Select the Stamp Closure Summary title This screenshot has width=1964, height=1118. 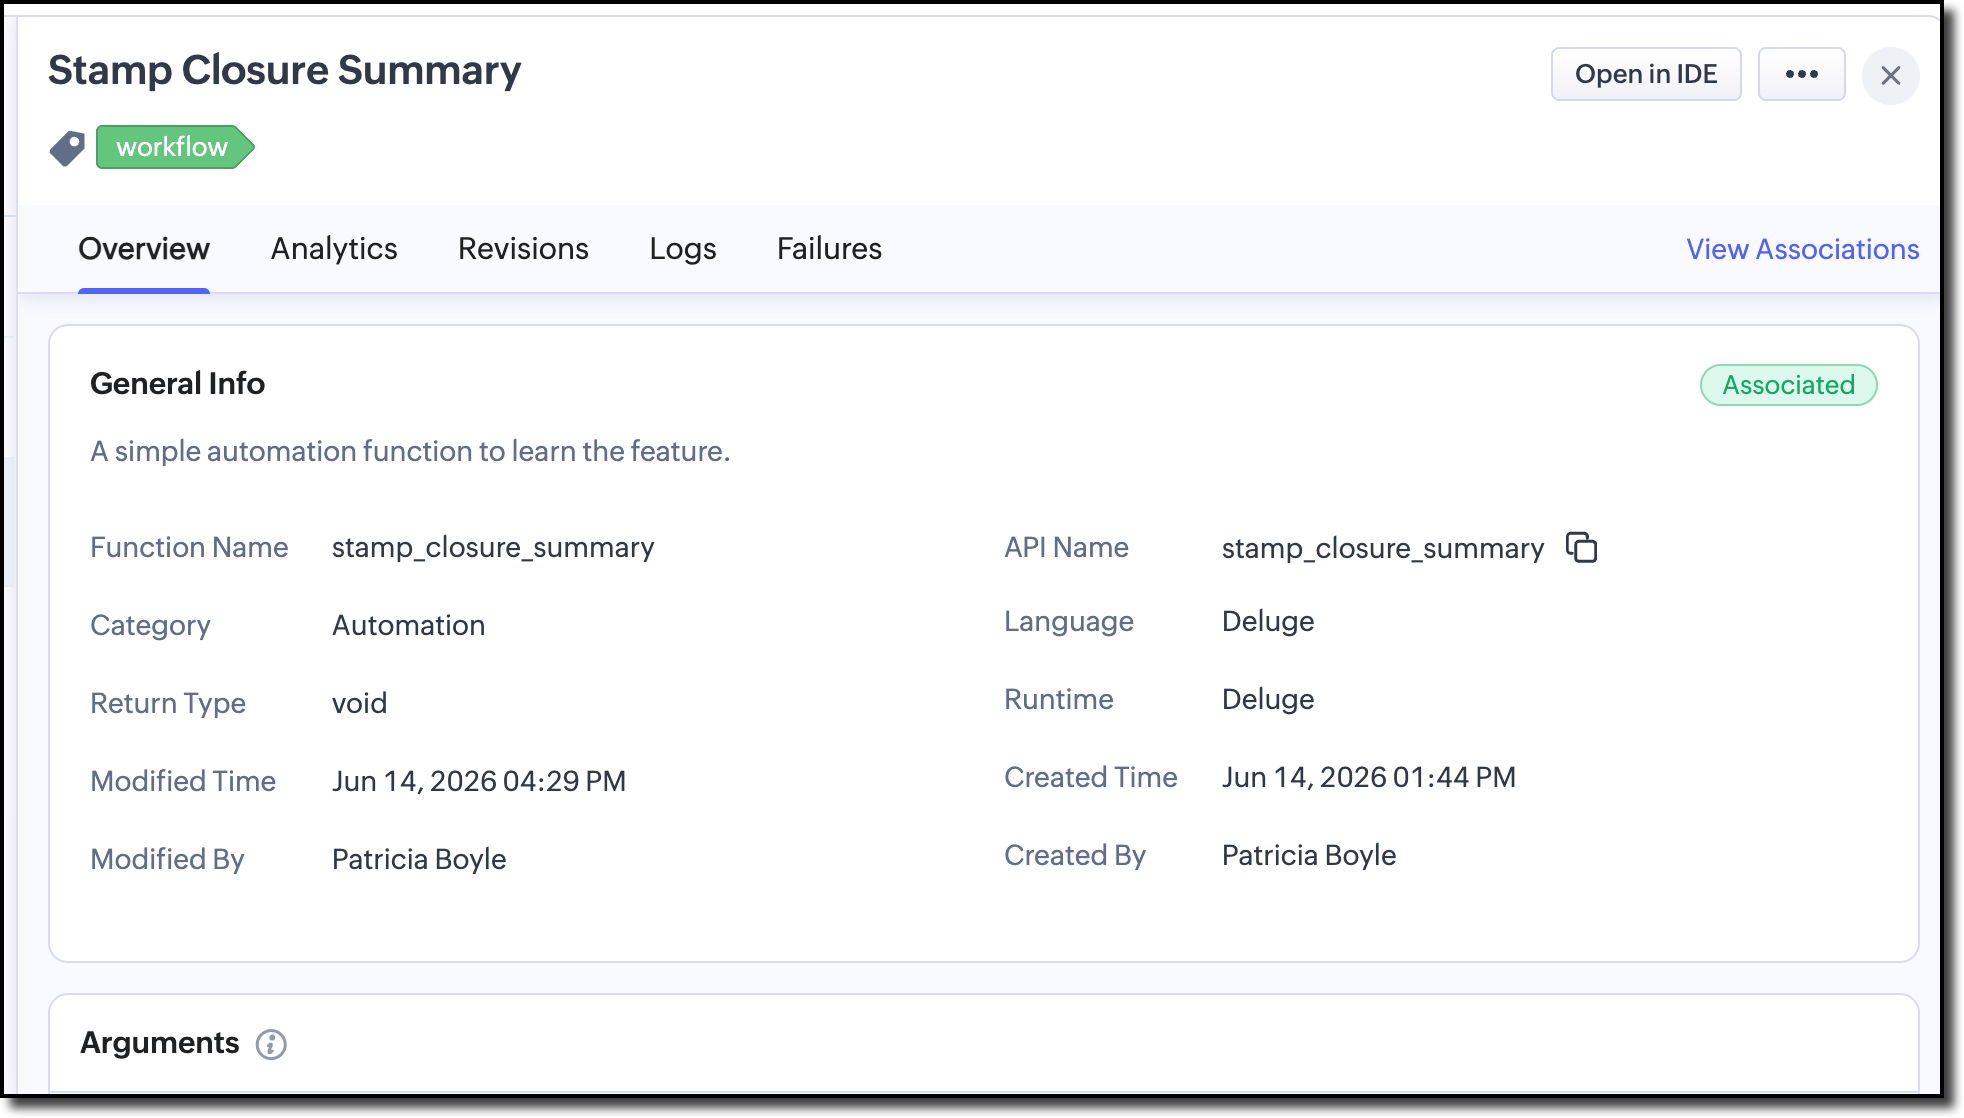[285, 71]
